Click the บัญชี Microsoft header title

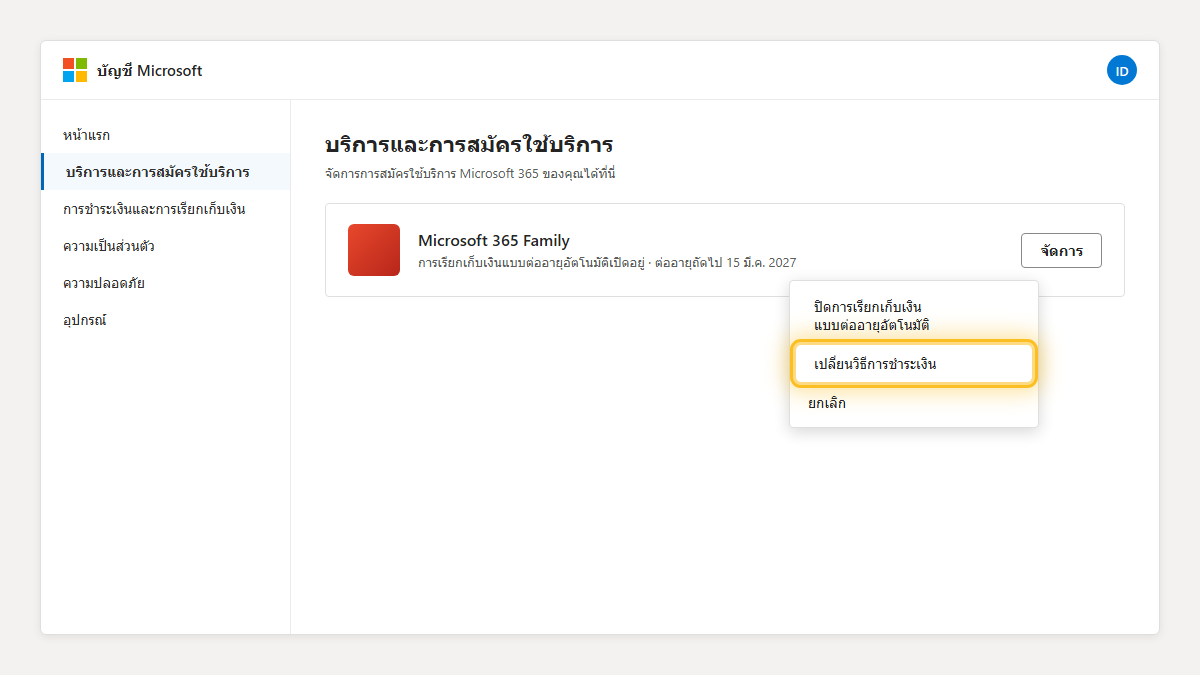coord(150,71)
